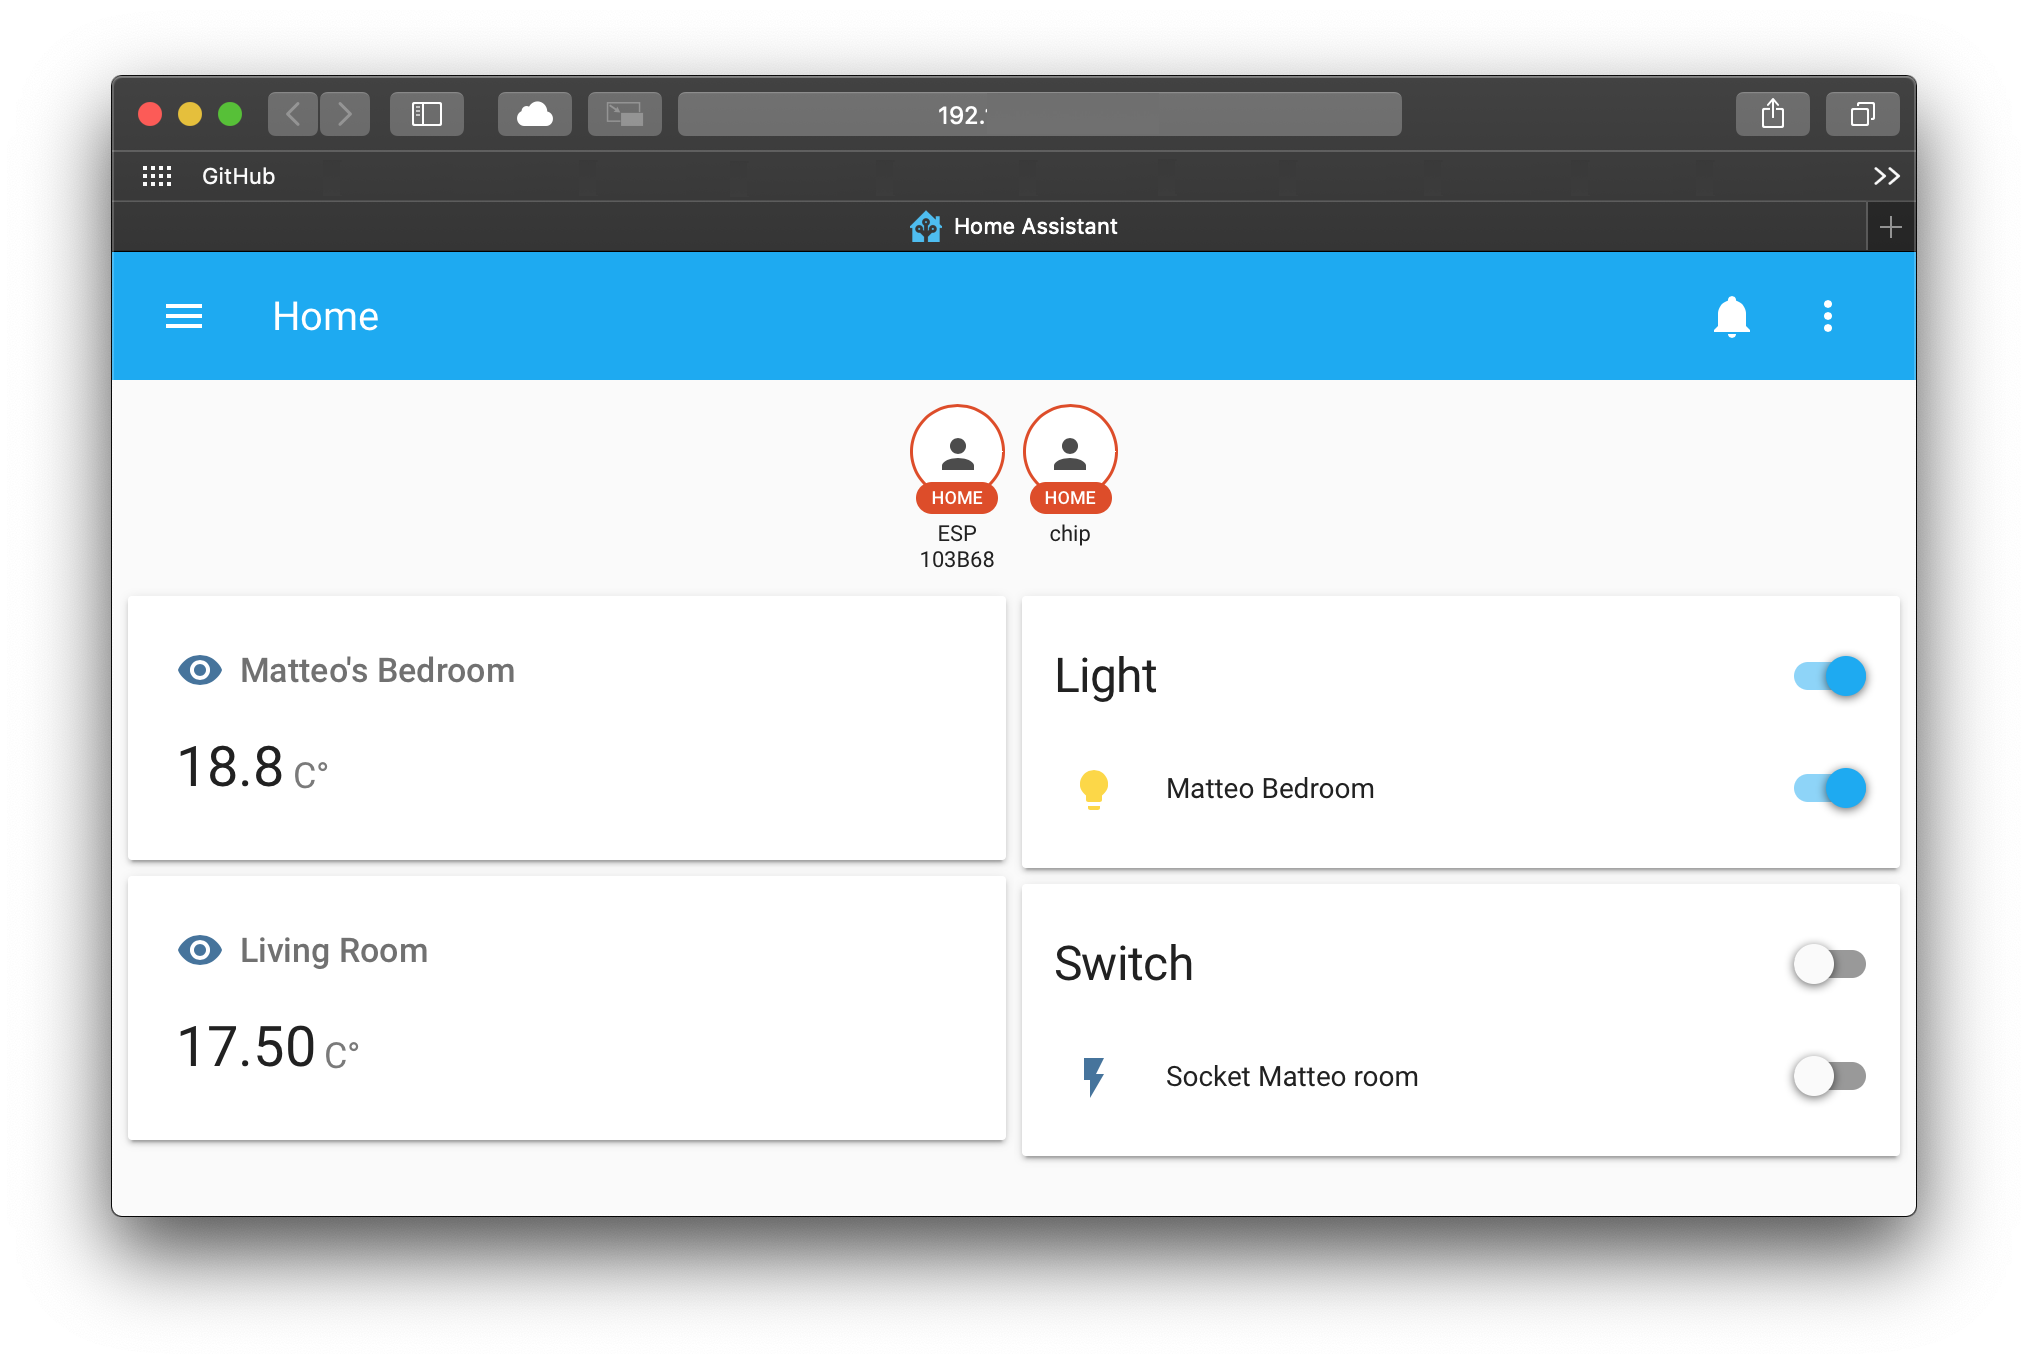Click the chip person badge

tap(1070, 475)
